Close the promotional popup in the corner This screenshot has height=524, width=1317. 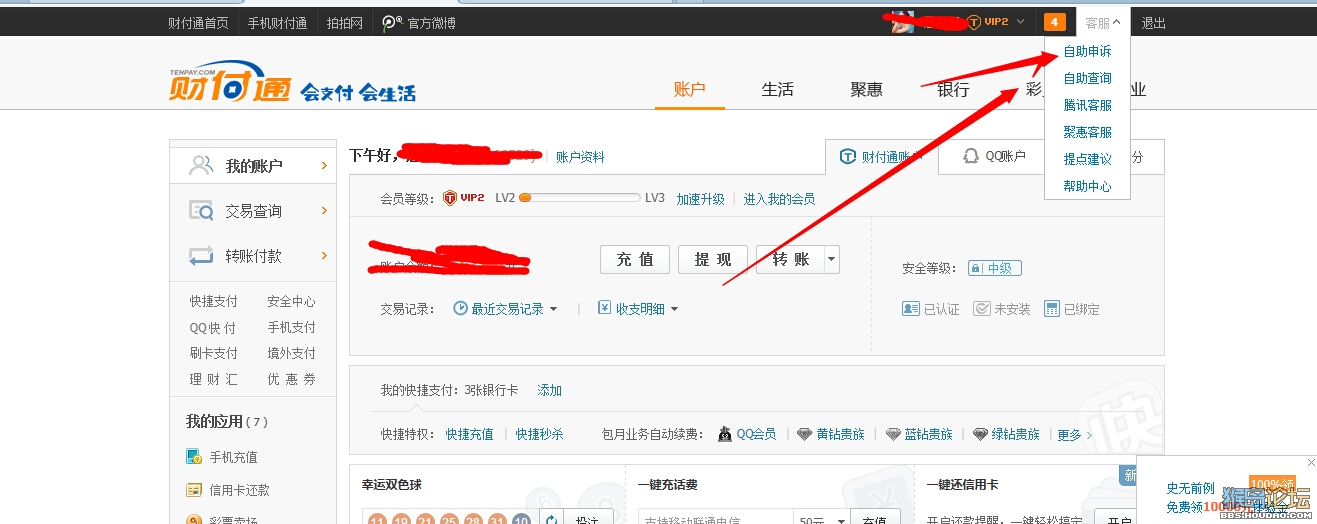1311,462
